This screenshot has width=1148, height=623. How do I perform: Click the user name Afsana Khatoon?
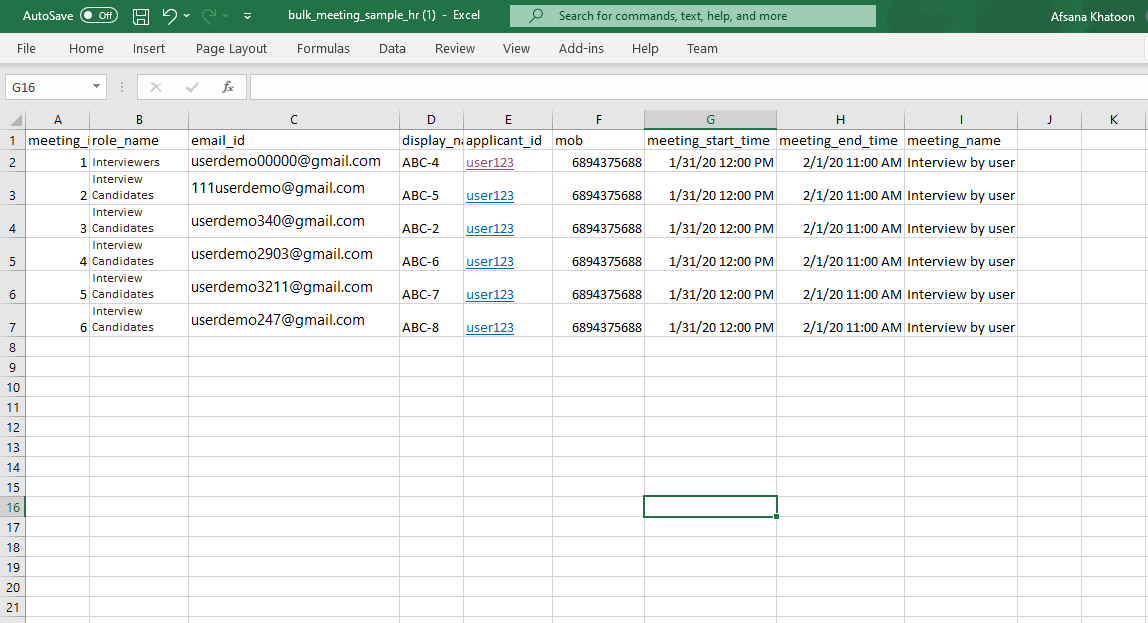[1092, 16]
